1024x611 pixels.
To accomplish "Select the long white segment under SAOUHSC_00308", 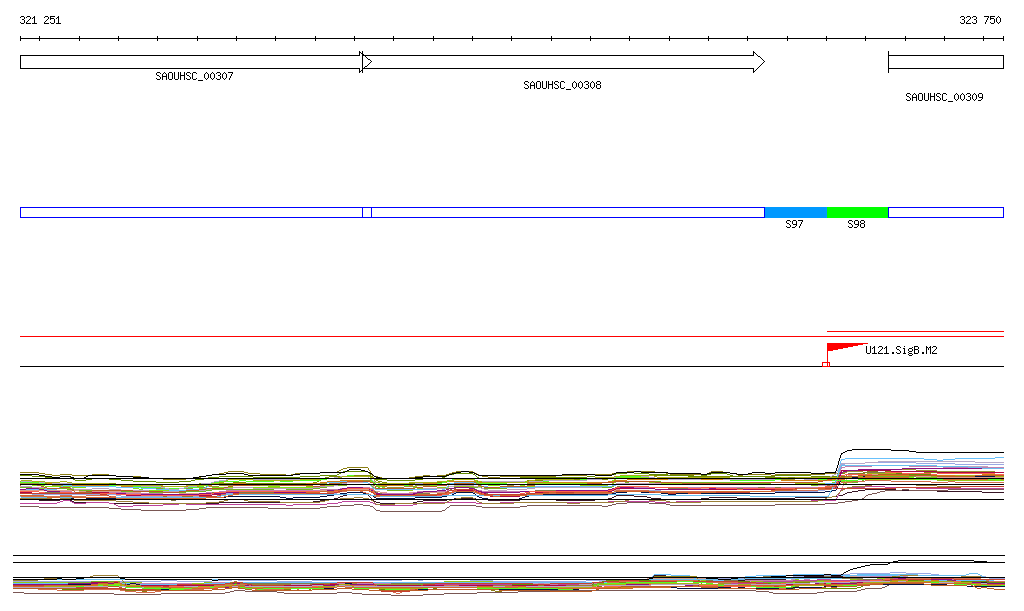I will 567,212.
